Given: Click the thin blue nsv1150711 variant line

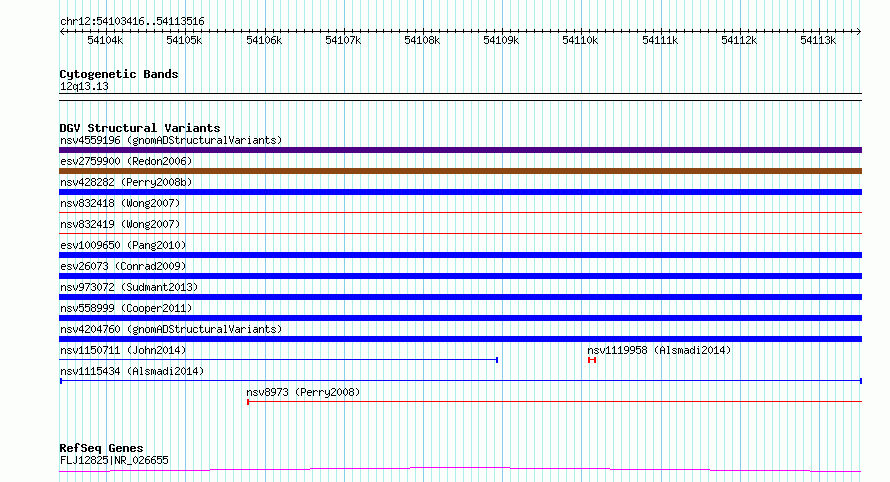Looking at the screenshot, I should (x=279, y=360).
